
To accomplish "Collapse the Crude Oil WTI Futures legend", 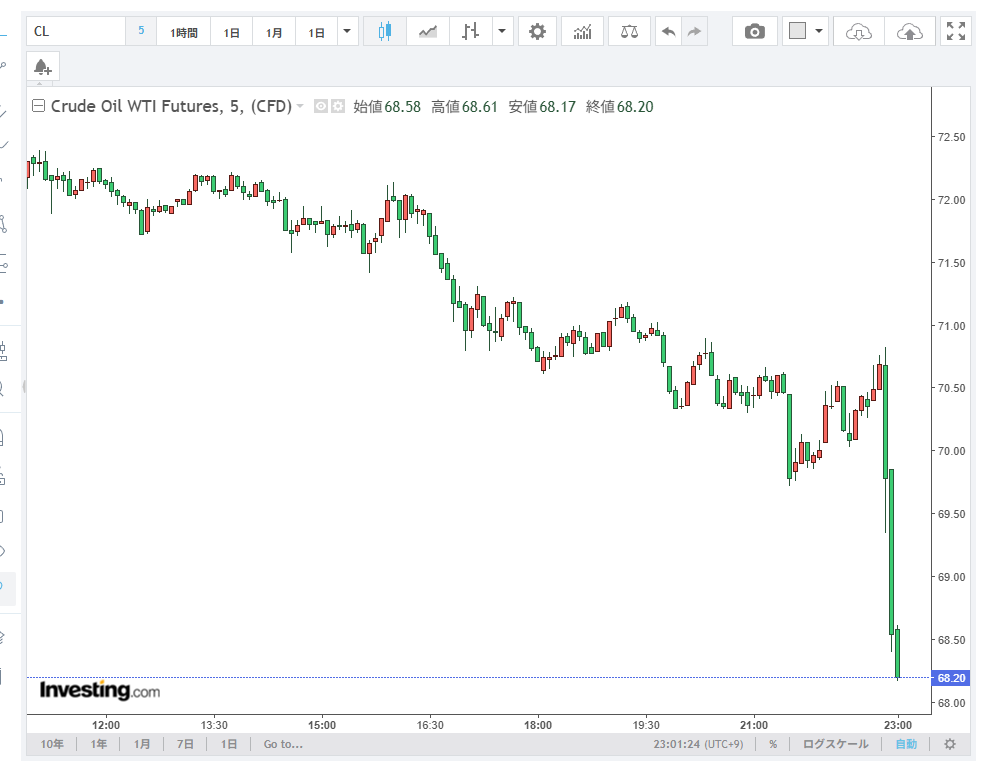I will pyautogui.click(x=39, y=106).
